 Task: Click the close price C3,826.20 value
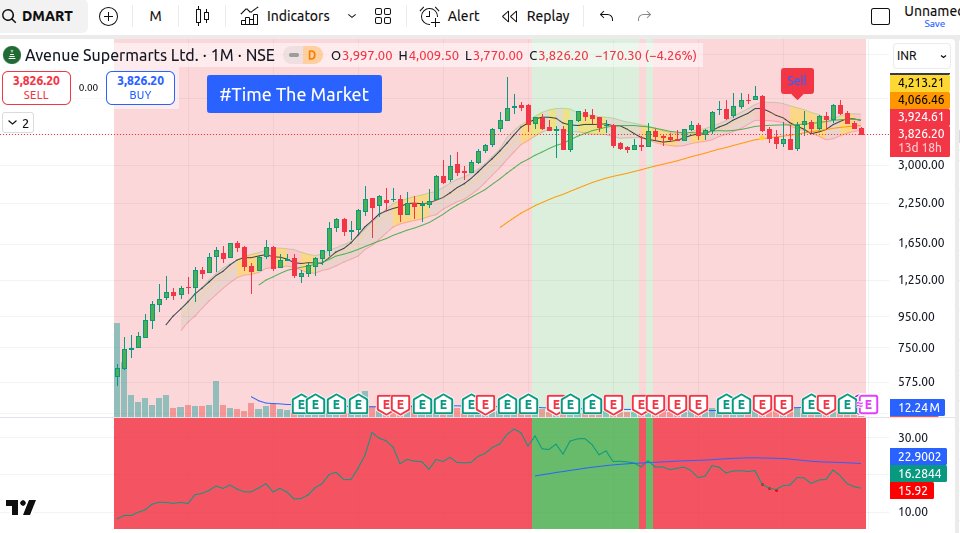[x=559, y=56]
